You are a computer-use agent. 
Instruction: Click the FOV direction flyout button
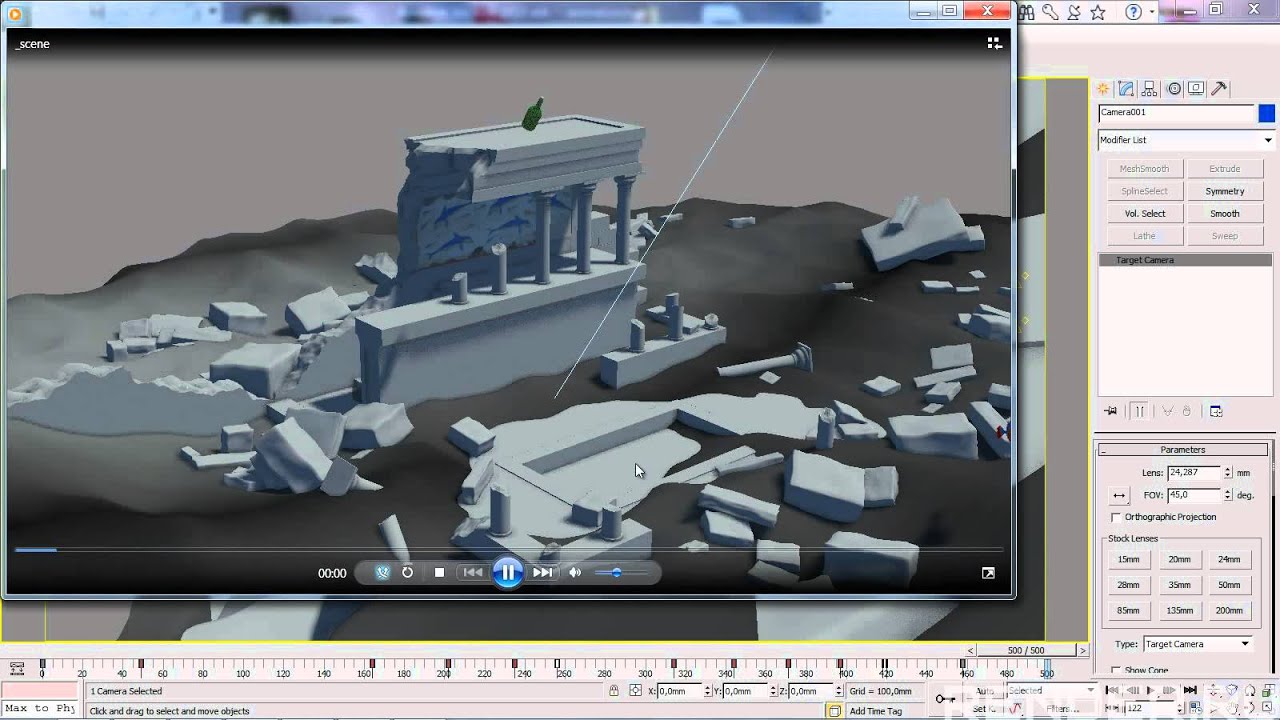click(x=1119, y=495)
